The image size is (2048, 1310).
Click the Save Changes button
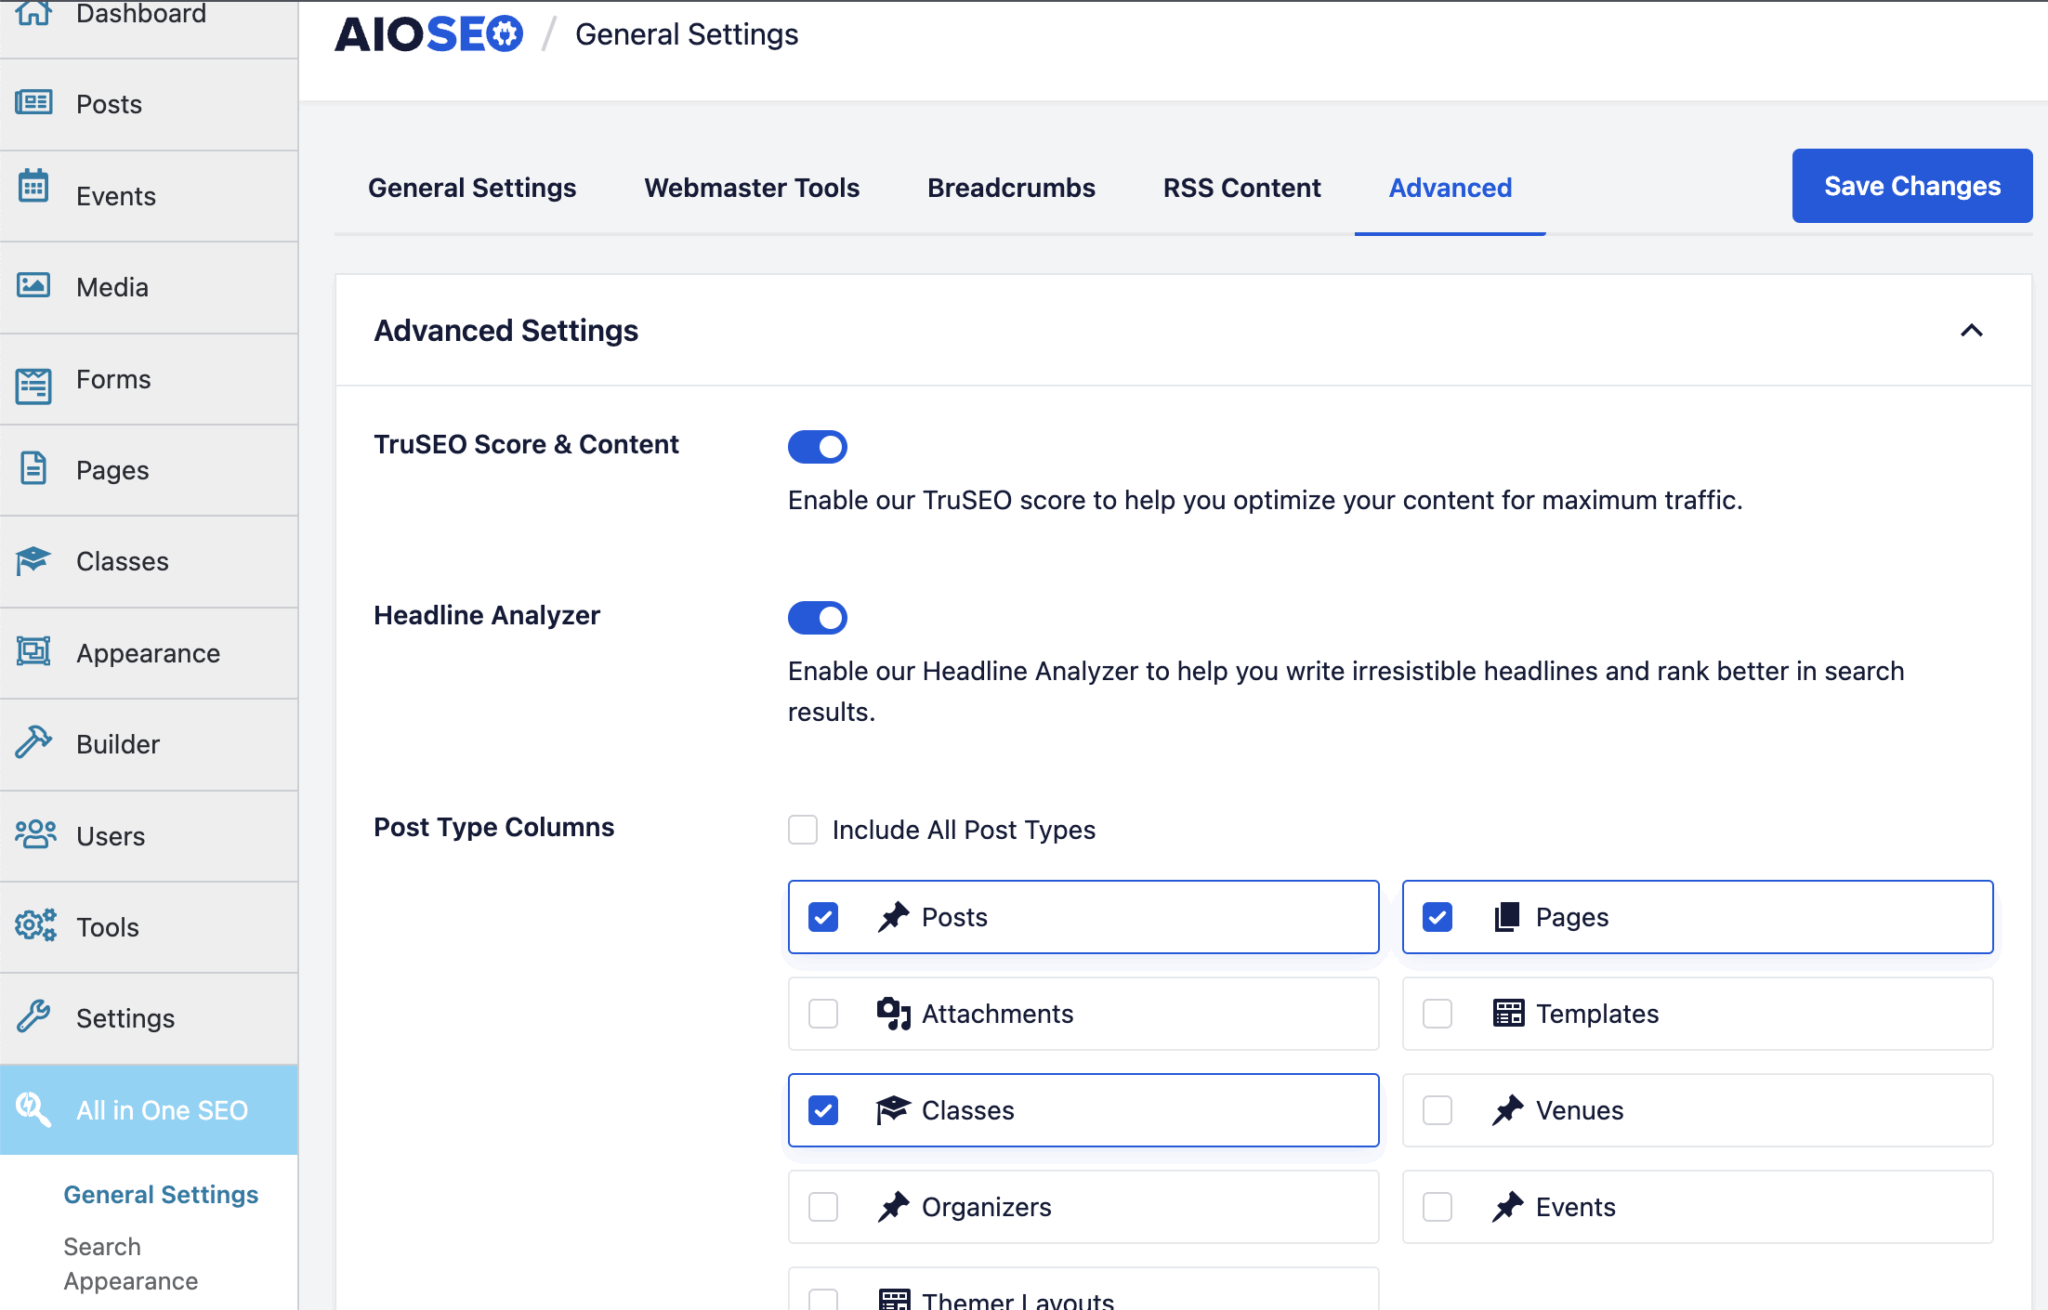click(1911, 186)
